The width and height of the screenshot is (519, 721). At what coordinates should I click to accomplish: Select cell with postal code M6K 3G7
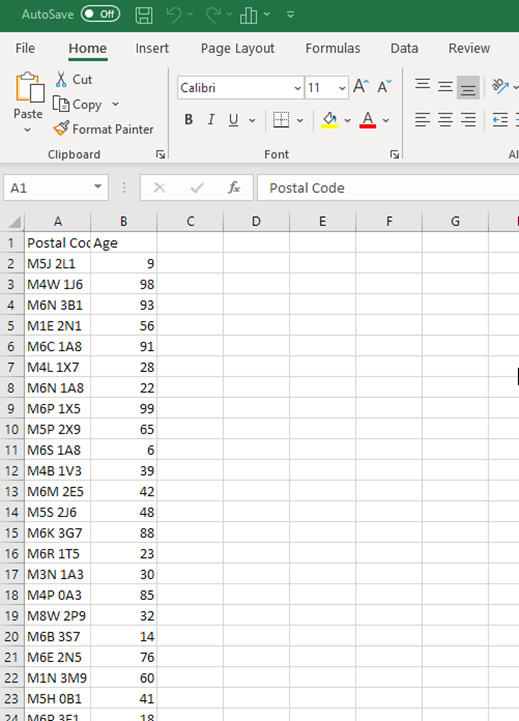coord(57,533)
